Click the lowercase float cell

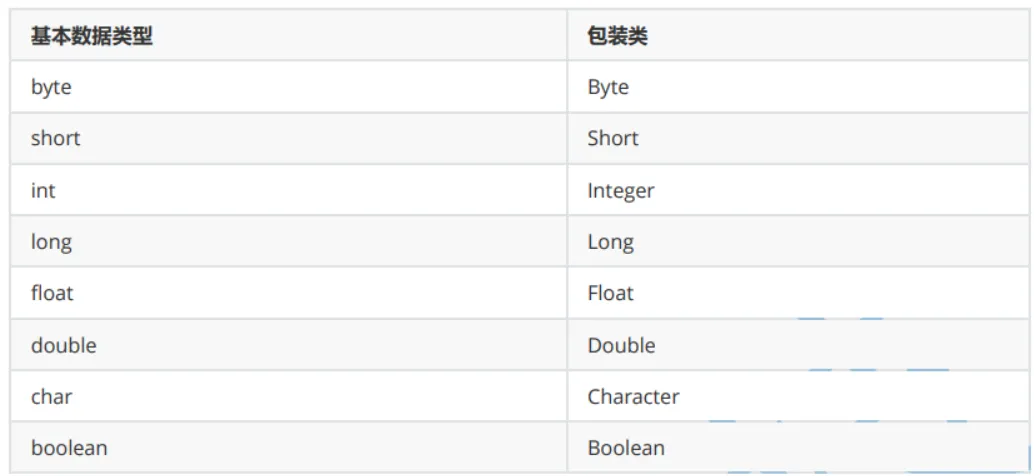point(52,293)
